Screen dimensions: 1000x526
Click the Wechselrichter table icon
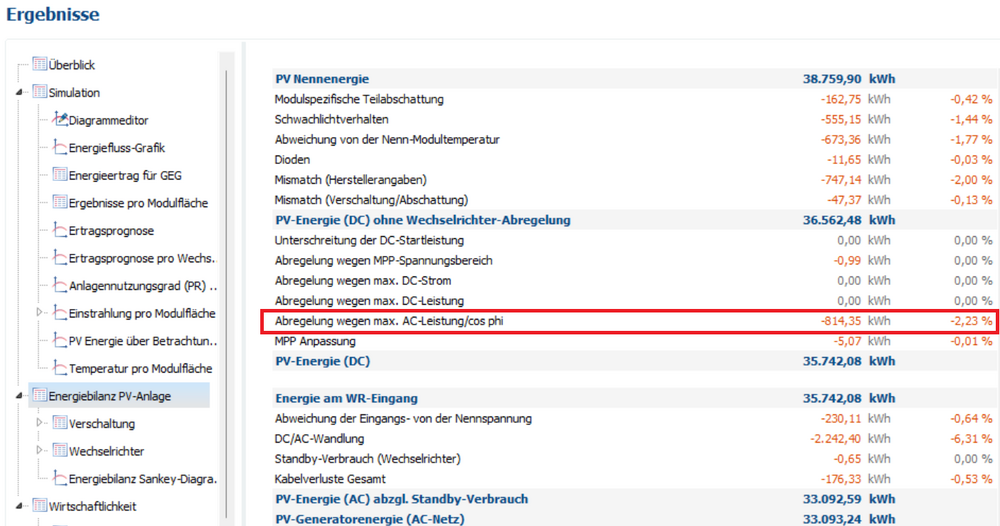click(x=60, y=451)
